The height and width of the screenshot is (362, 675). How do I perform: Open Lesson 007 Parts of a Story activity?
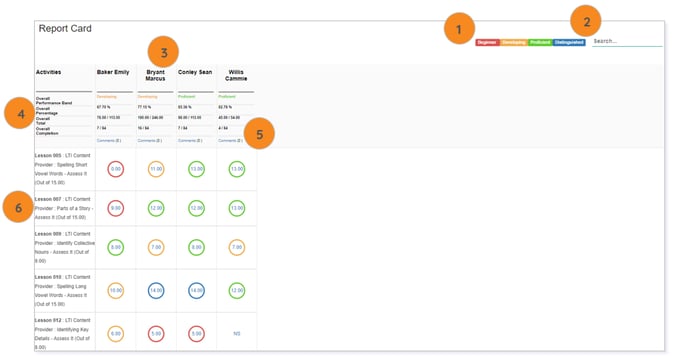(64, 208)
